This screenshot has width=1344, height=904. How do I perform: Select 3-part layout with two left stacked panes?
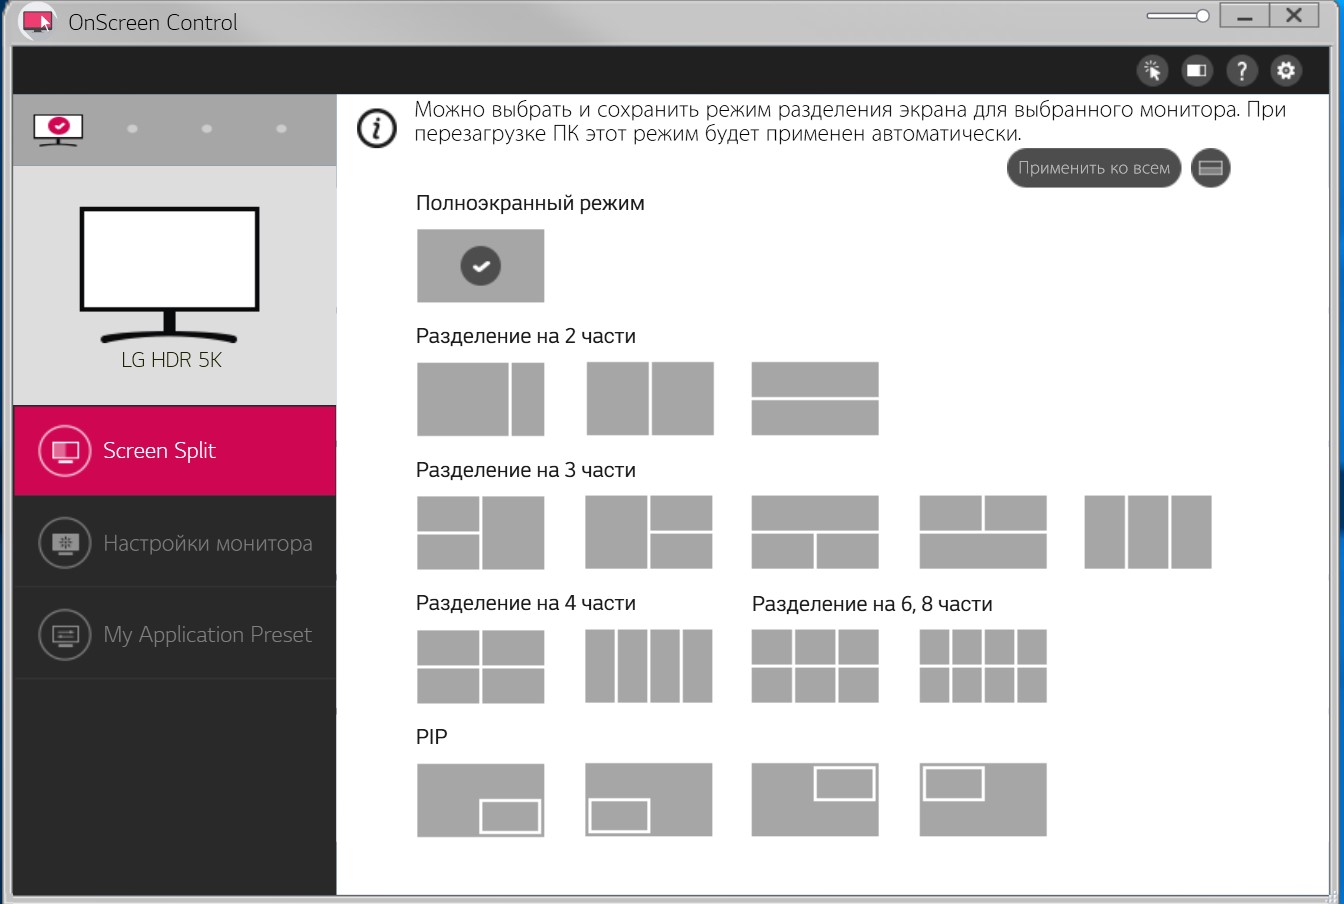point(480,532)
